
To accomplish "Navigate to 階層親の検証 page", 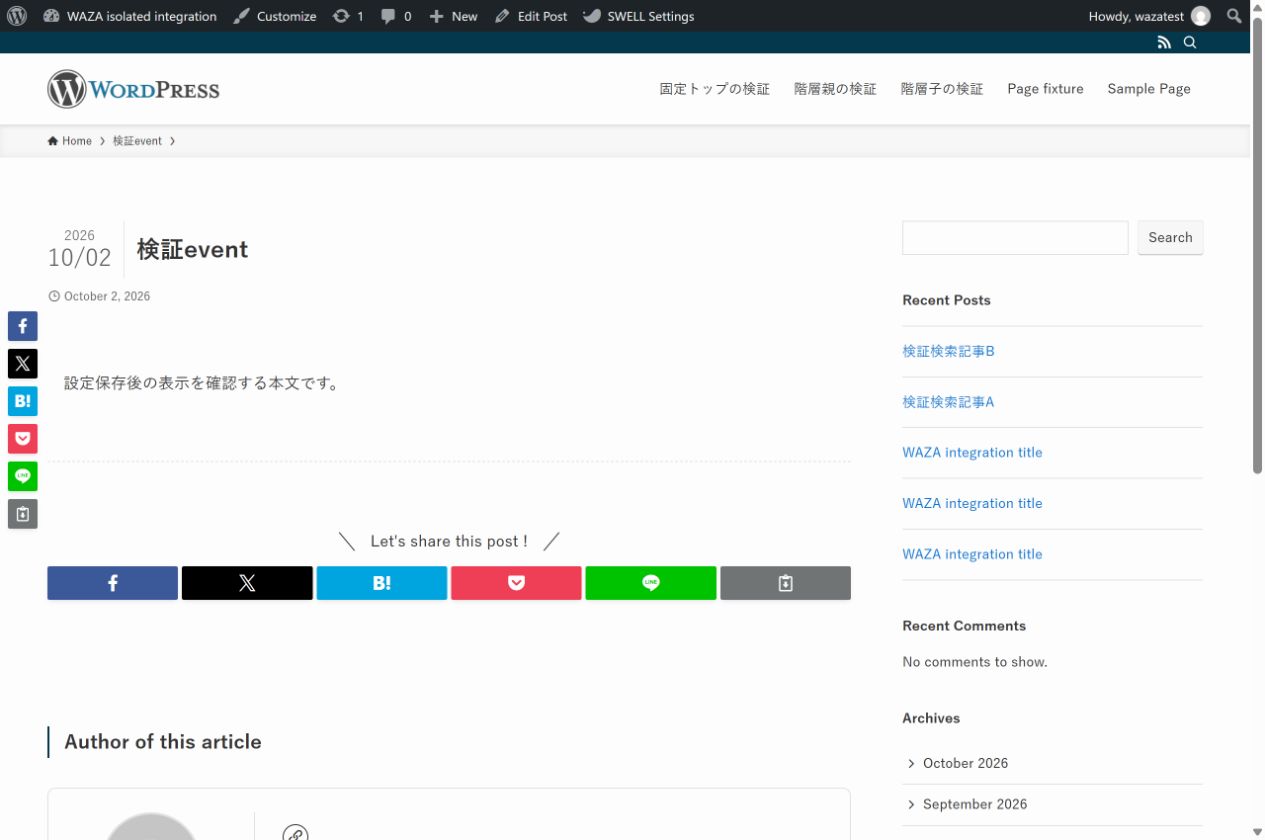I will 836,89.
